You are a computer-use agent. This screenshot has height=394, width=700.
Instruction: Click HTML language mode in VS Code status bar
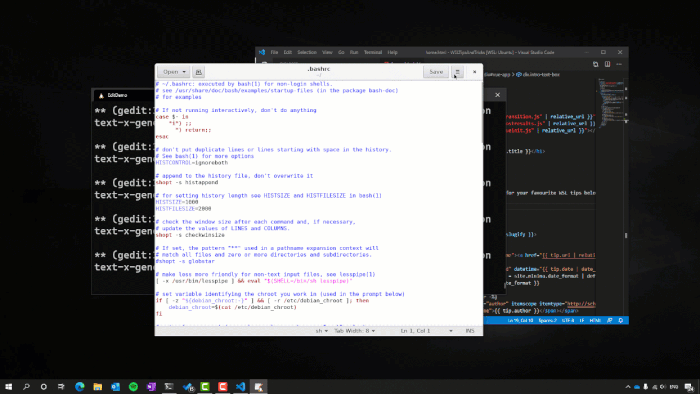coord(595,320)
